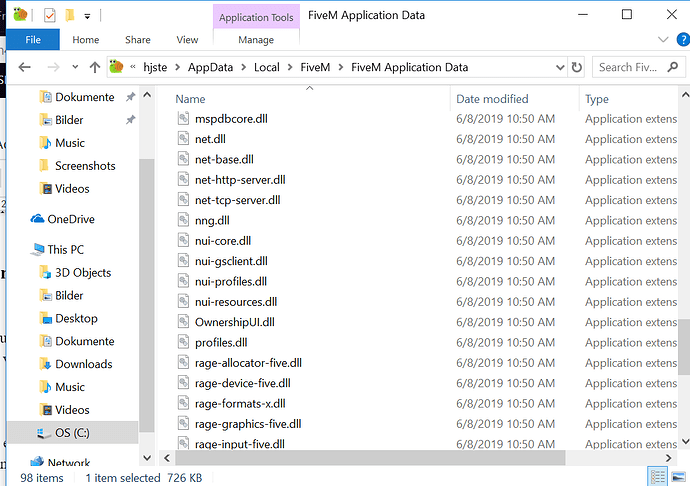Select the net-base.dll file icon
The image size is (690, 486).
[x=183, y=158]
